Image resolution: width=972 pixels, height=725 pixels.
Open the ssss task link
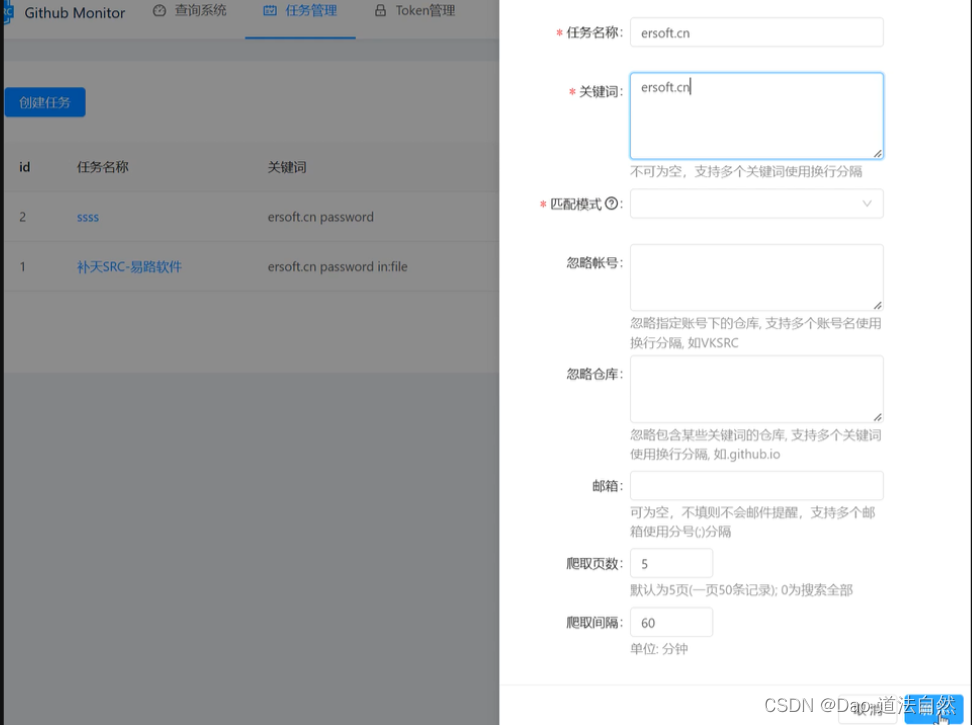[x=87, y=216]
